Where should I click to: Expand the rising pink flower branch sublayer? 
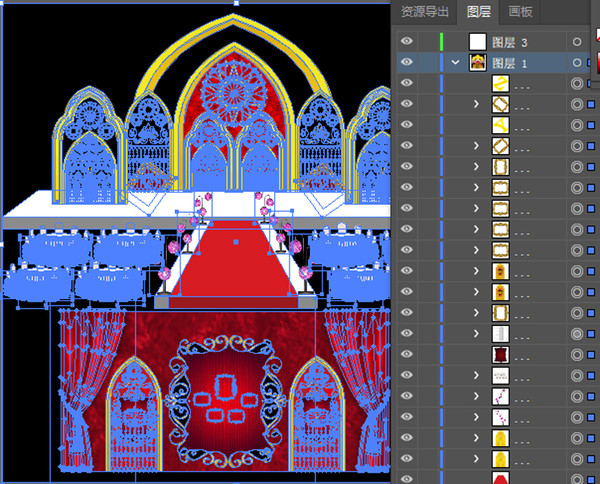(476, 396)
